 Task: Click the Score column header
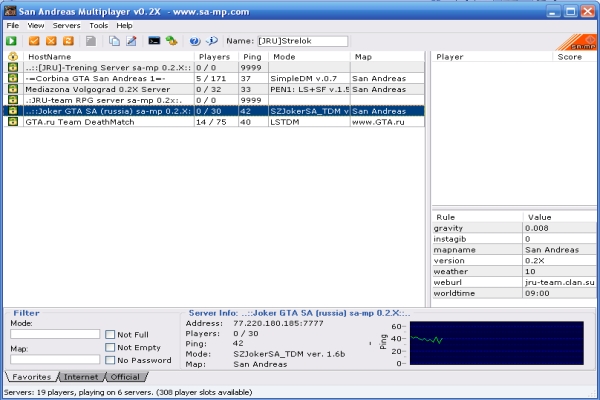(575, 57)
